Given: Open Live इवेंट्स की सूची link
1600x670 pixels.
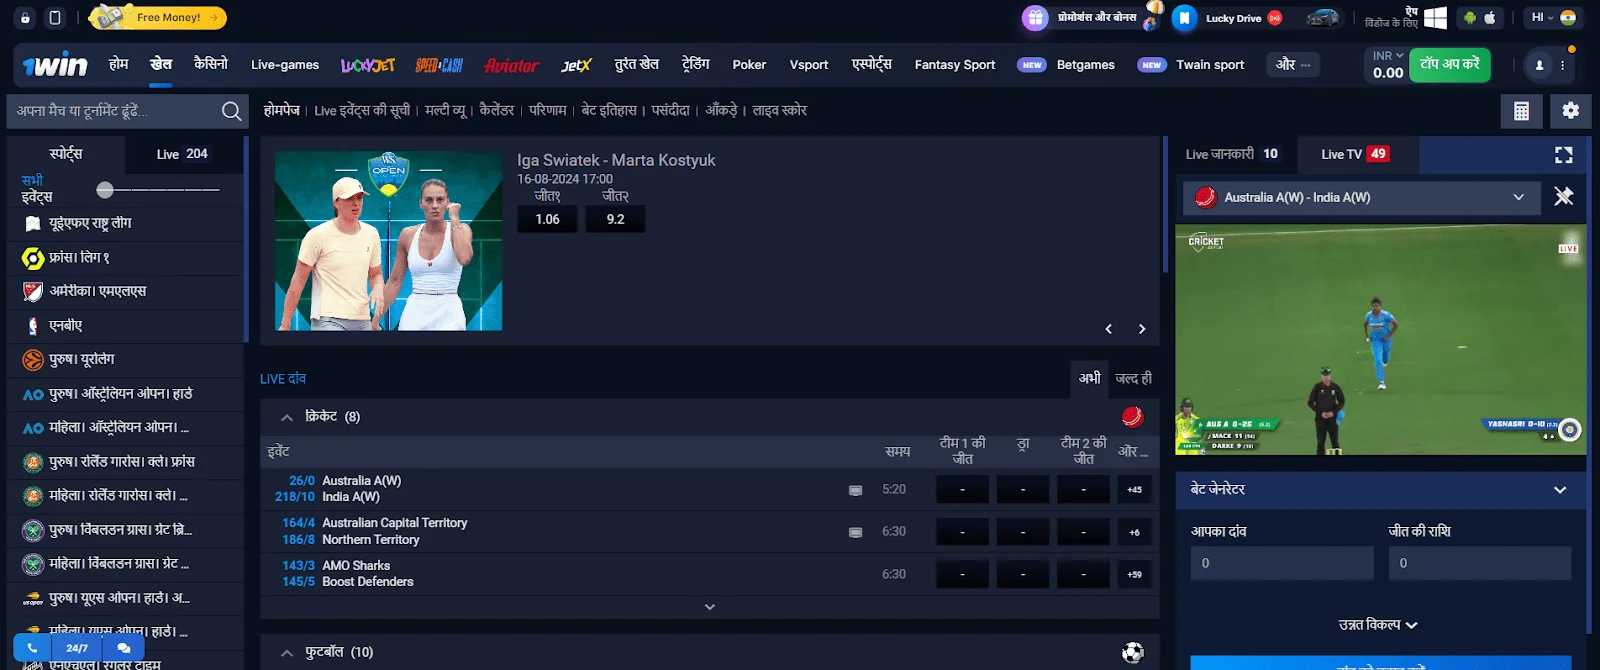Looking at the screenshot, I should point(362,111).
